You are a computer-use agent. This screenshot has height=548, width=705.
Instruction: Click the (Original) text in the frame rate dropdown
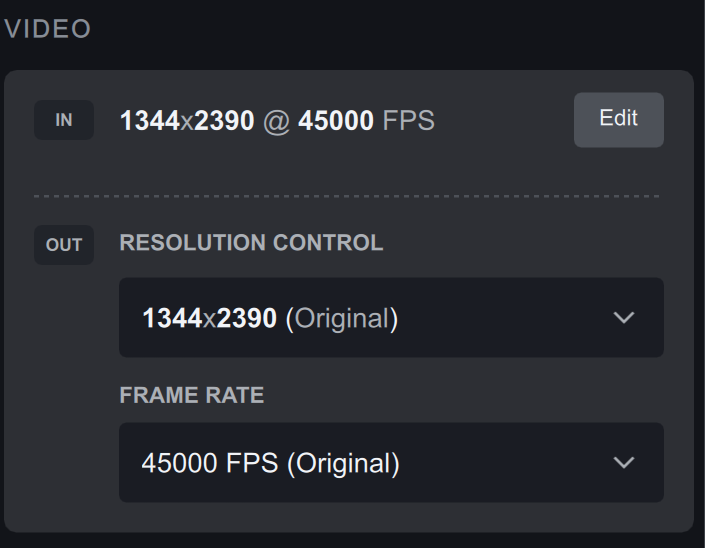click(343, 464)
